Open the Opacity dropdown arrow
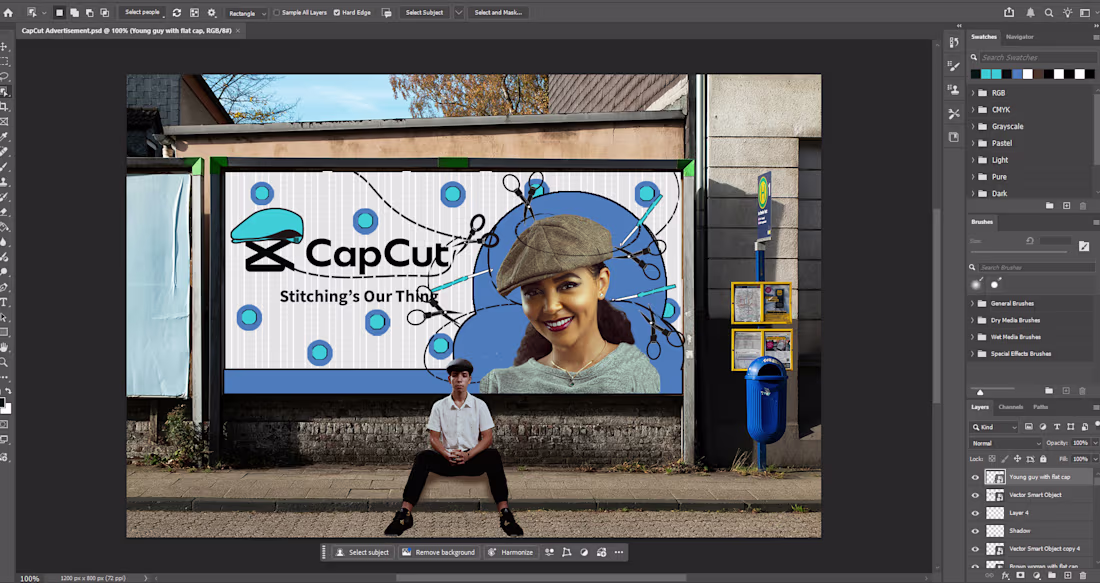The width and height of the screenshot is (1100, 583). (x=1095, y=443)
